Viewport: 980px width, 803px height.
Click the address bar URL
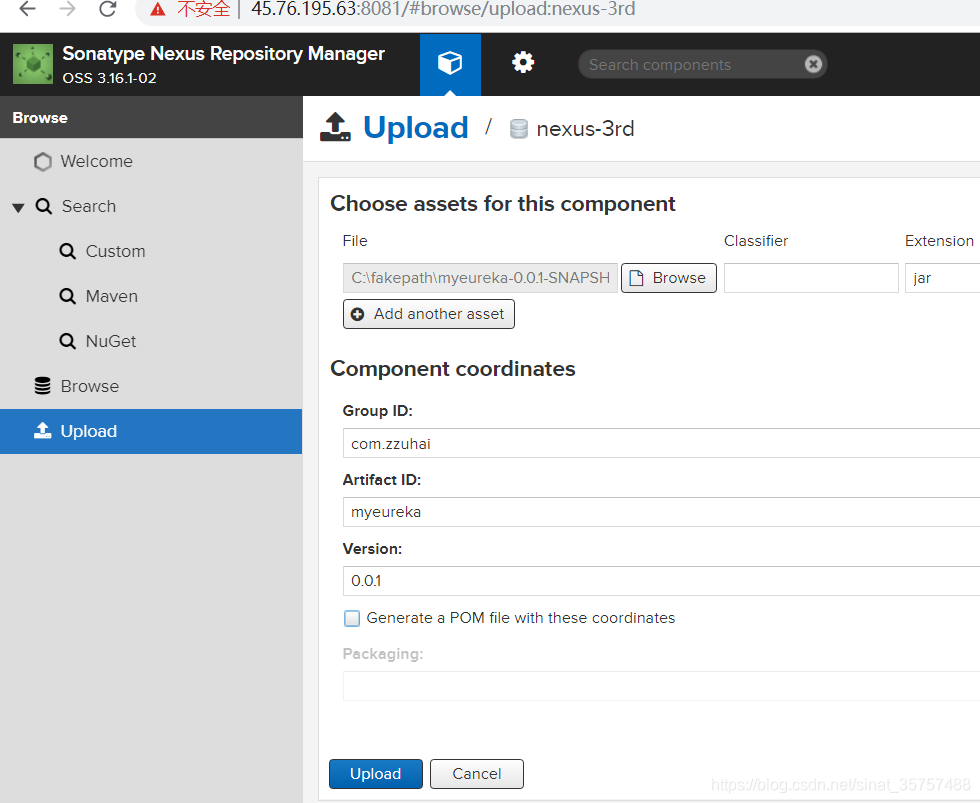443,9
